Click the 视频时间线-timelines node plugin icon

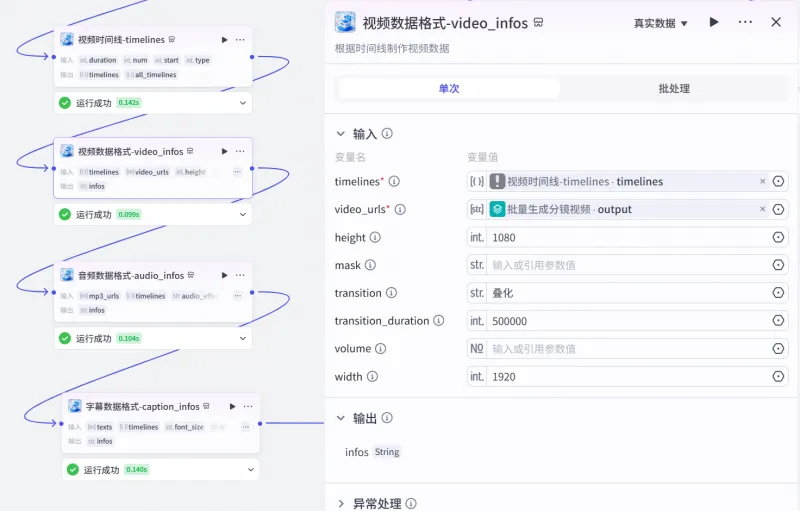[x=67, y=39]
